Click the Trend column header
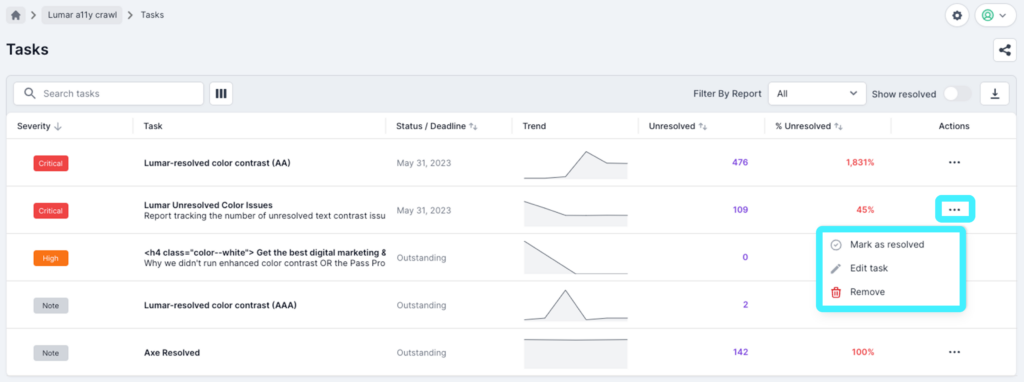The height and width of the screenshot is (382, 1024). pyautogui.click(x=534, y=126)
